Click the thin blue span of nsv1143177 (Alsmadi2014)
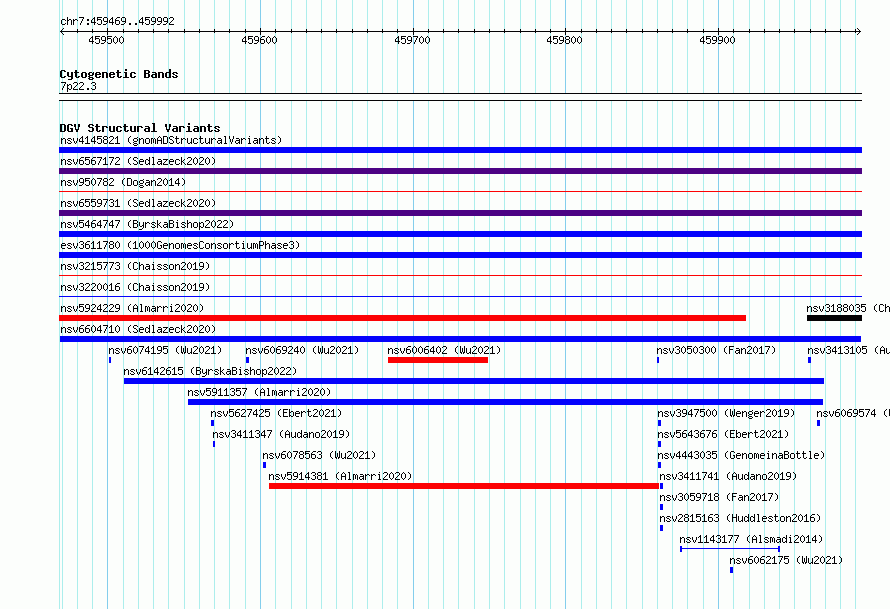890x609 pixels. (x=730, y=549)
